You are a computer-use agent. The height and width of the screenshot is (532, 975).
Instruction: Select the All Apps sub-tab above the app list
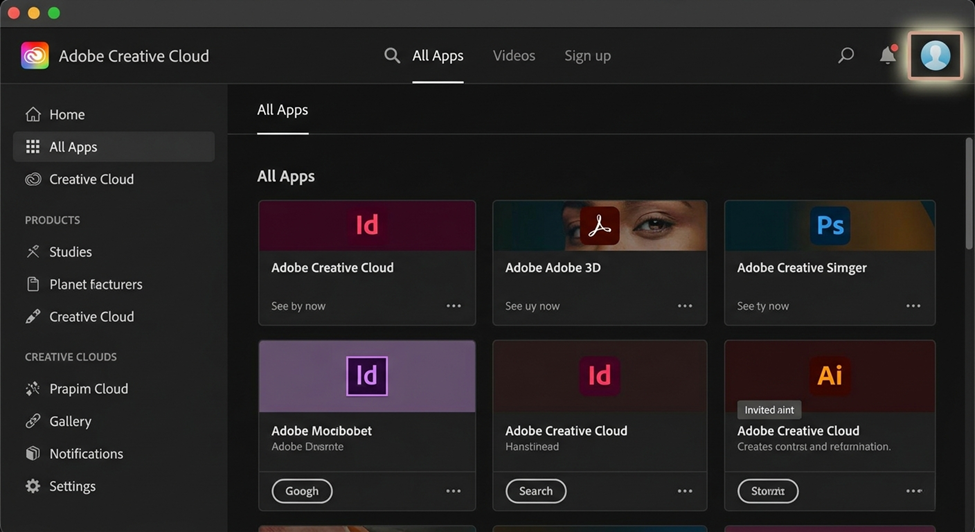click(x=283, y=110)
